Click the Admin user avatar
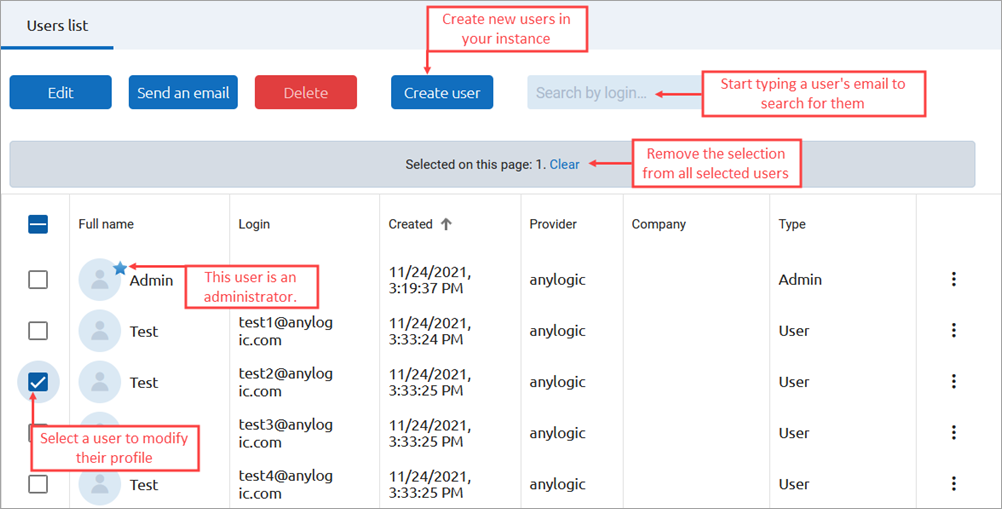Image resolution: width=1002 pixels, height=509 pixels. pos(100,280)
